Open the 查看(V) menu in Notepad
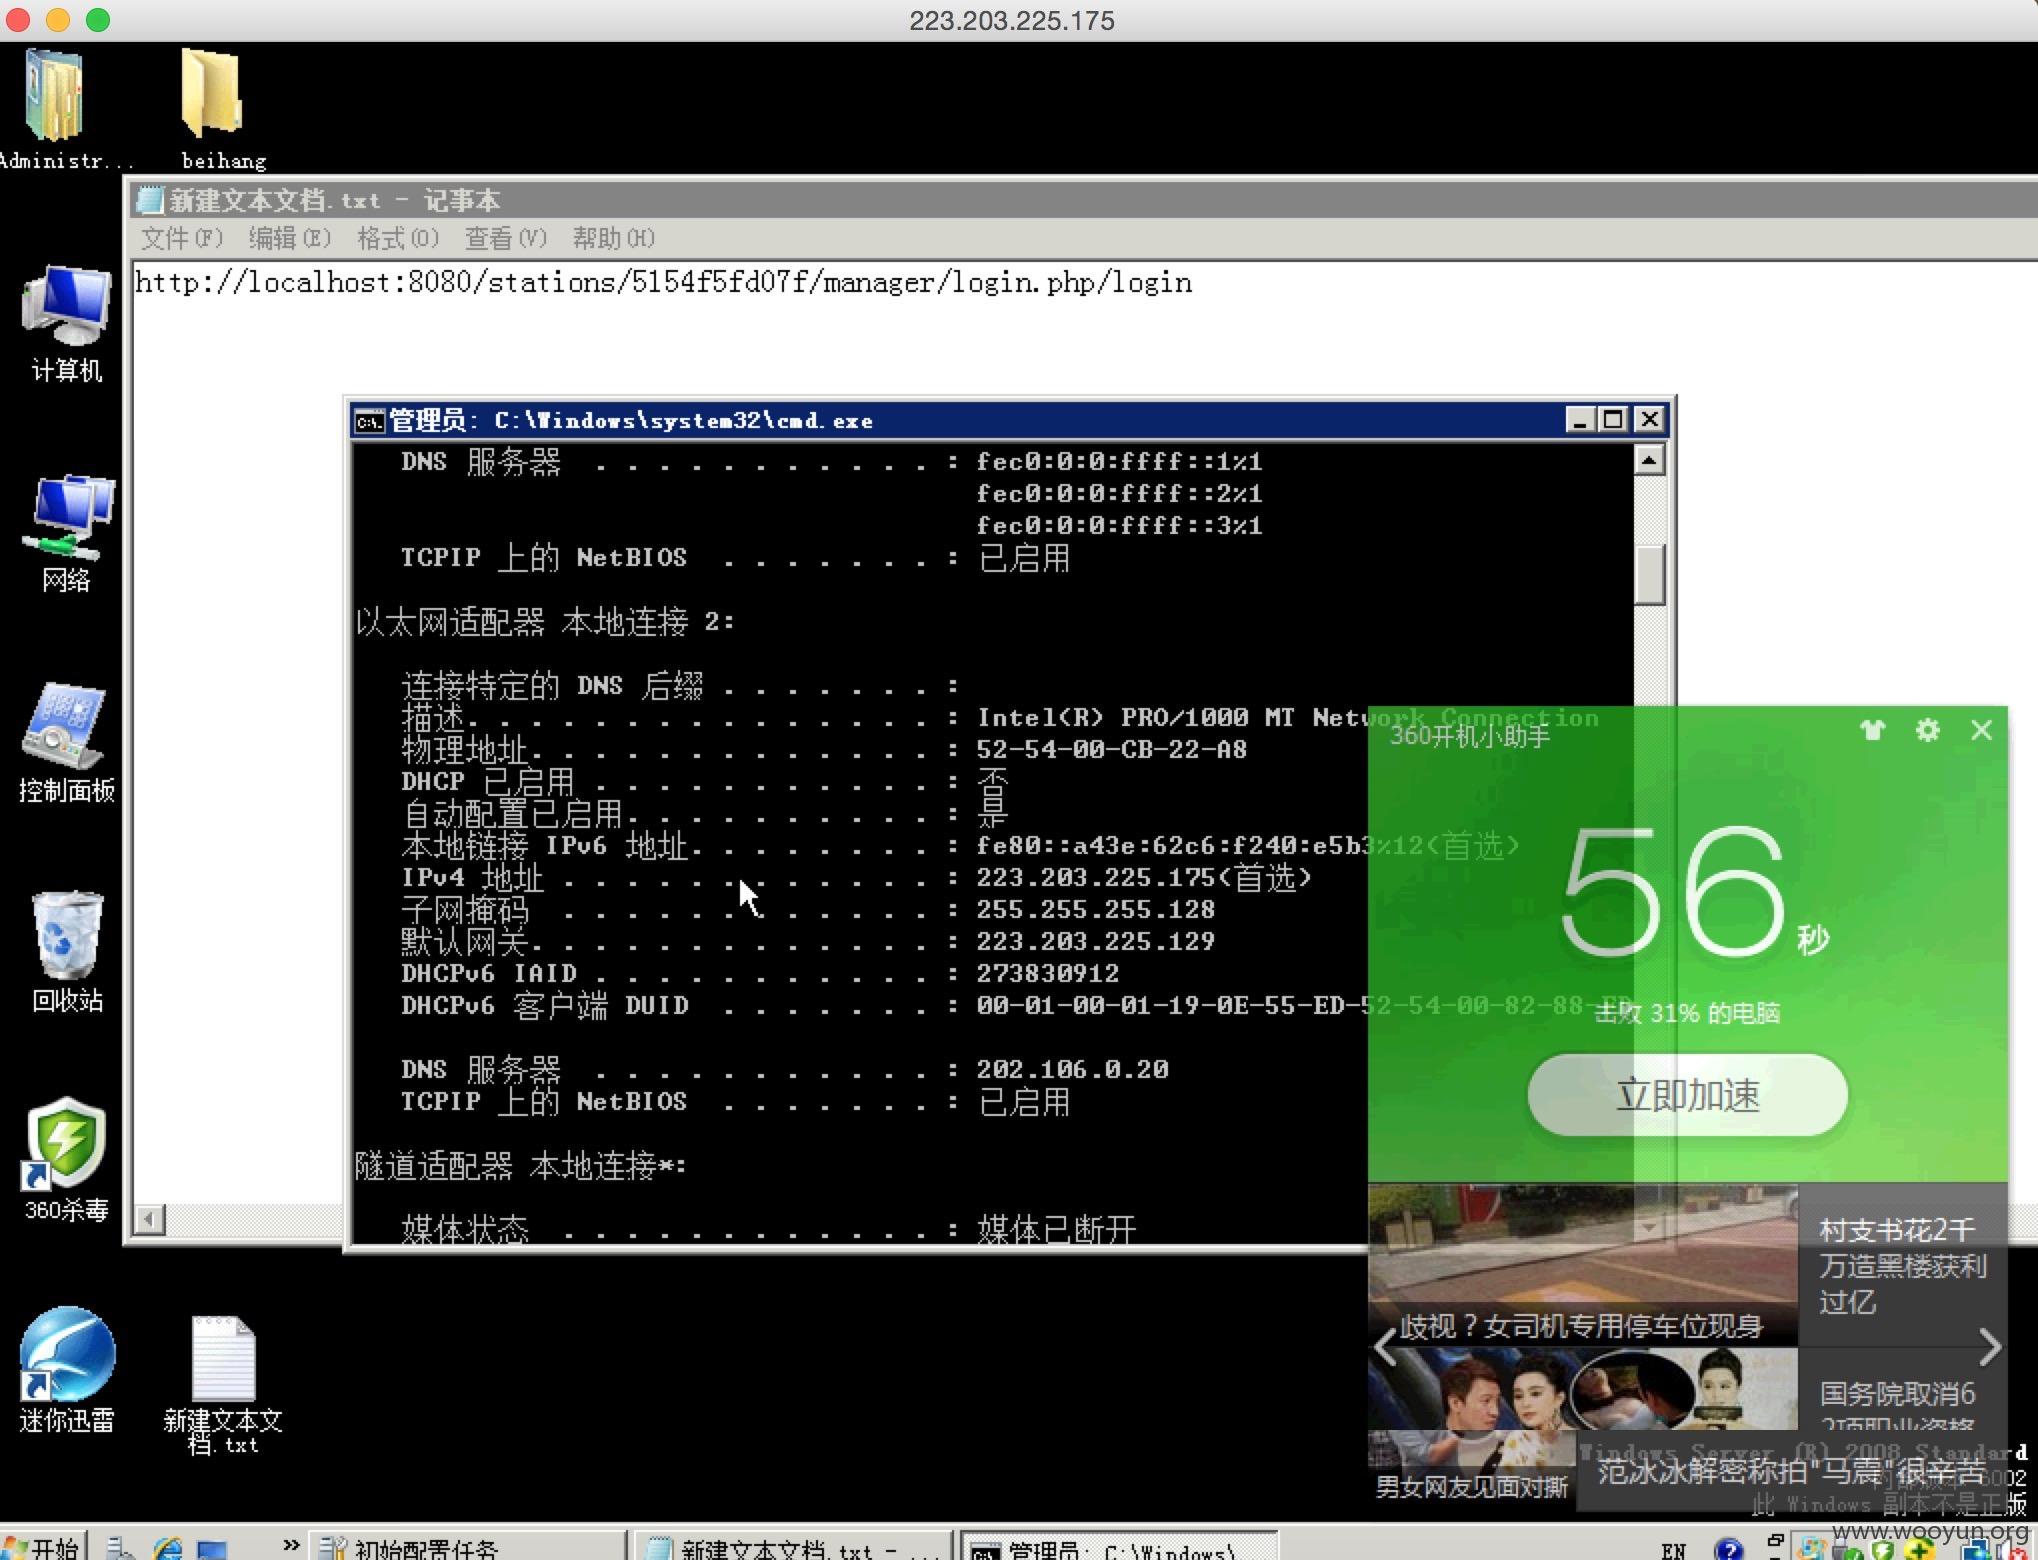This screenshot has height=1560, width=2038. pos(505,238)
